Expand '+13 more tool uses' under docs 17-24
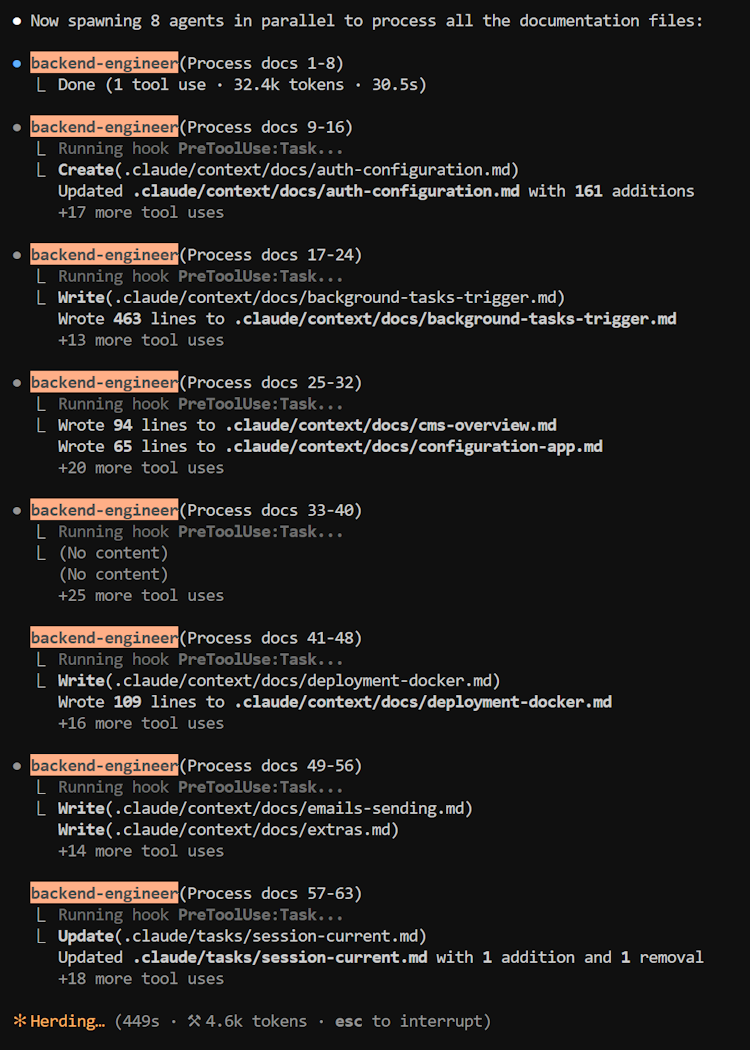Screen dimensions: 750x1050 tap(141, 340)
